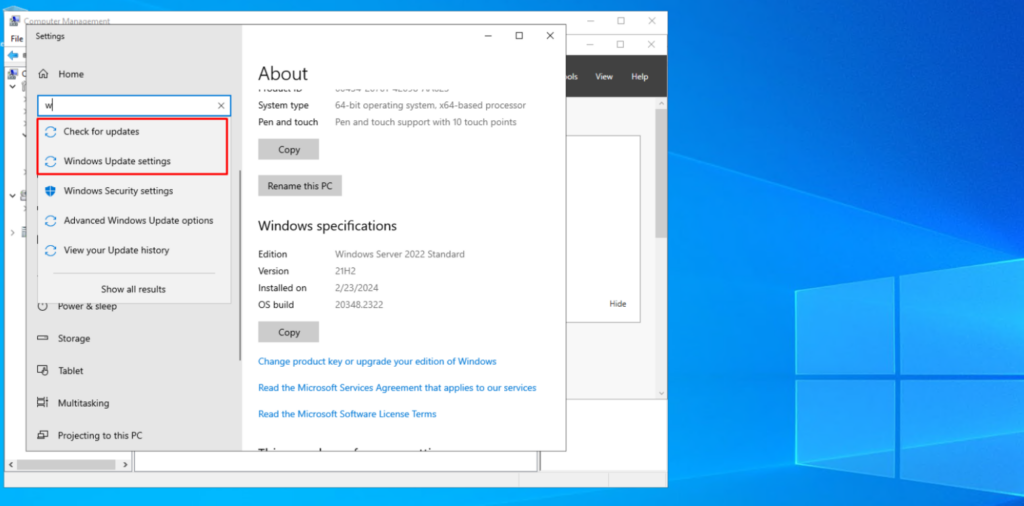Read the Microsoft Software License Terms link
The image size is (1024, 506).
[x=347, y=414]
